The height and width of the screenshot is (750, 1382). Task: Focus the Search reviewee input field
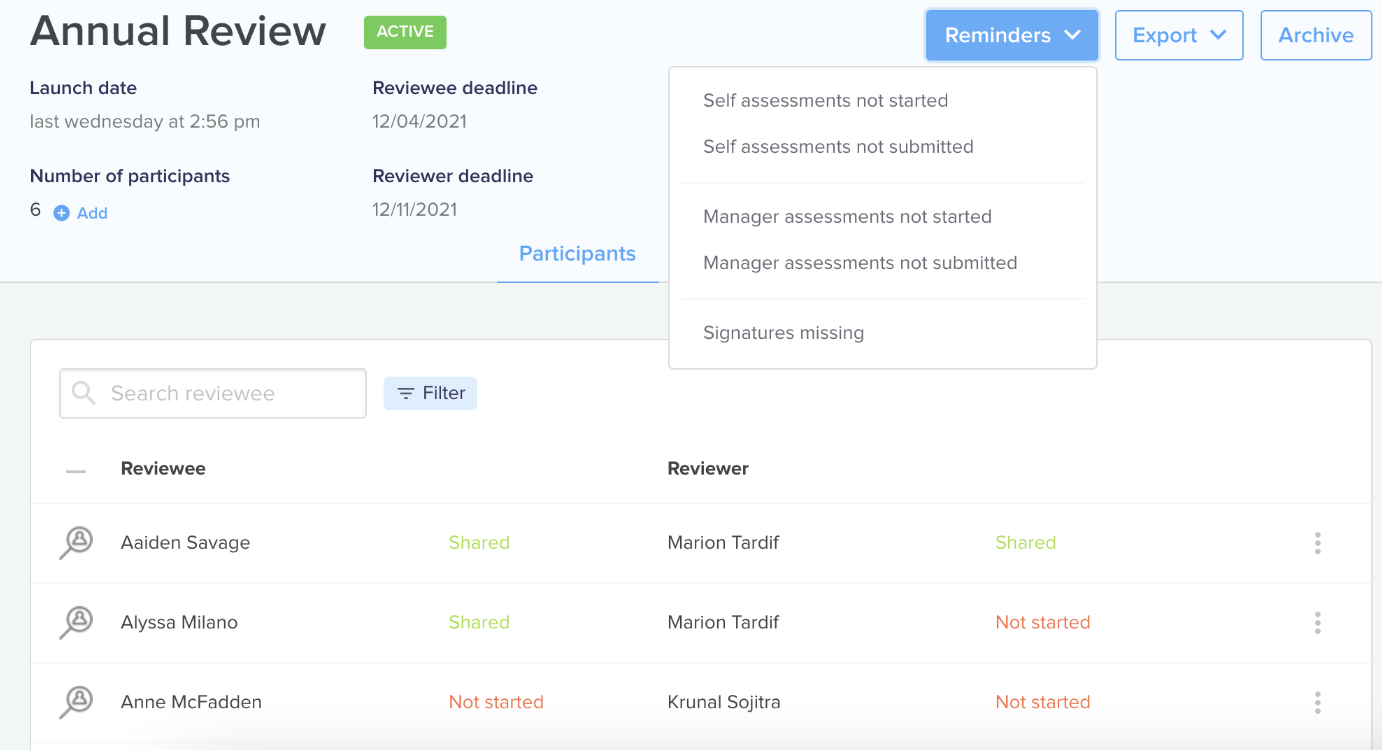pyautogui.click(x=213, y=393)
